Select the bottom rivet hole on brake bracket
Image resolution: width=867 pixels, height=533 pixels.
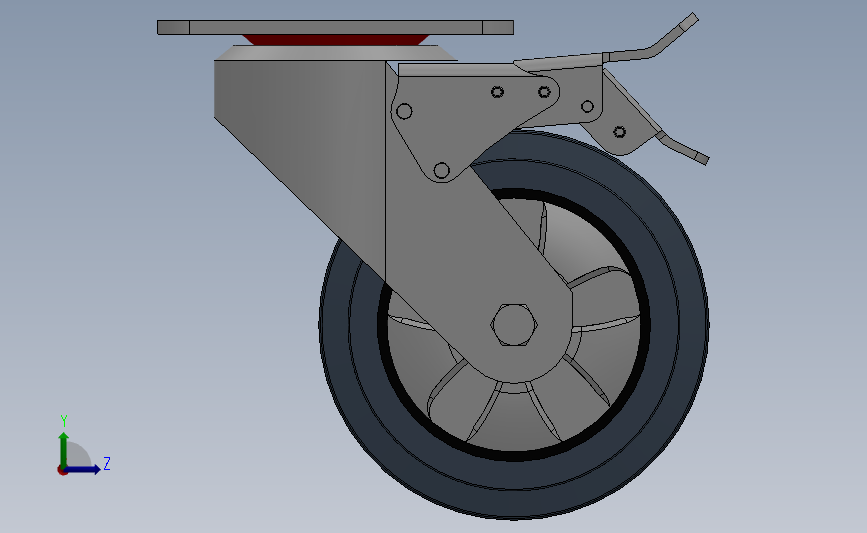(441, 170)
